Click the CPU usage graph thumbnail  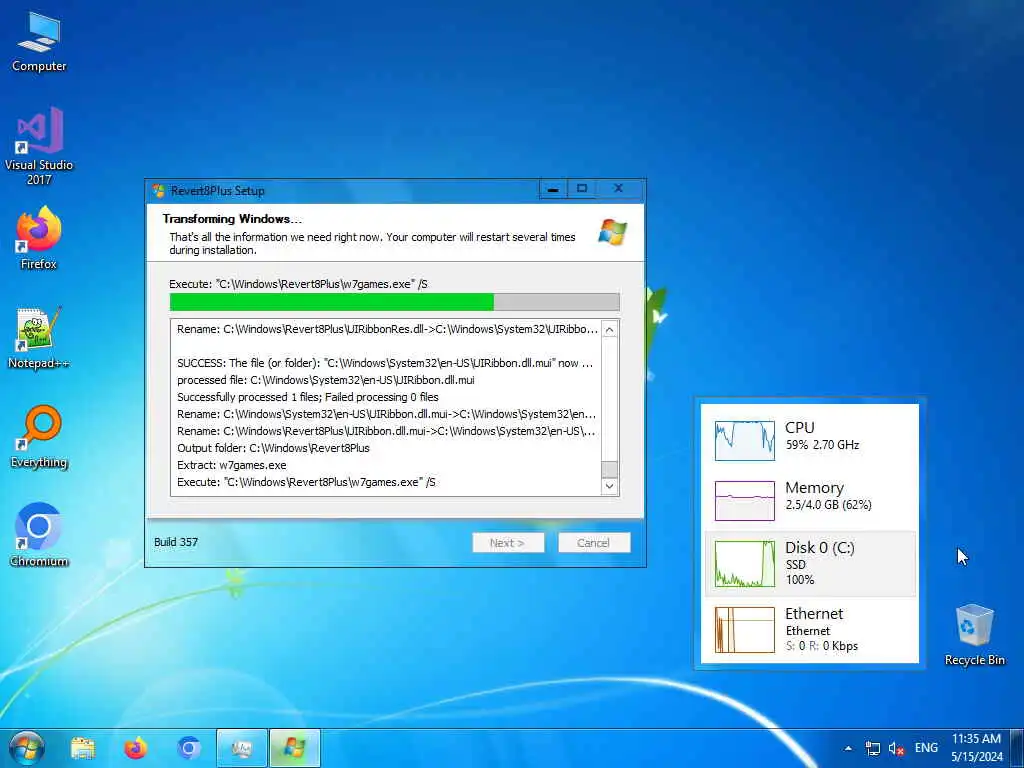(744, 441)
